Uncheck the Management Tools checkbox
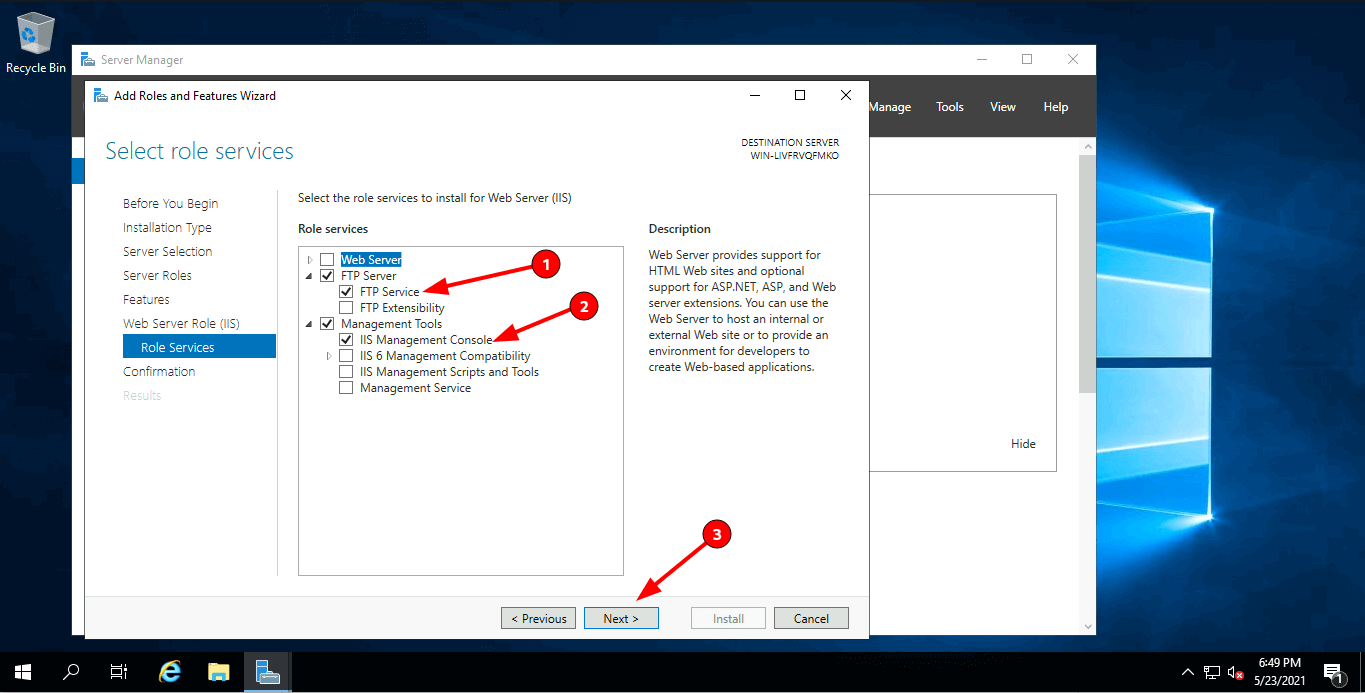This screenshot has height=693, width=1365. [327, 324]
